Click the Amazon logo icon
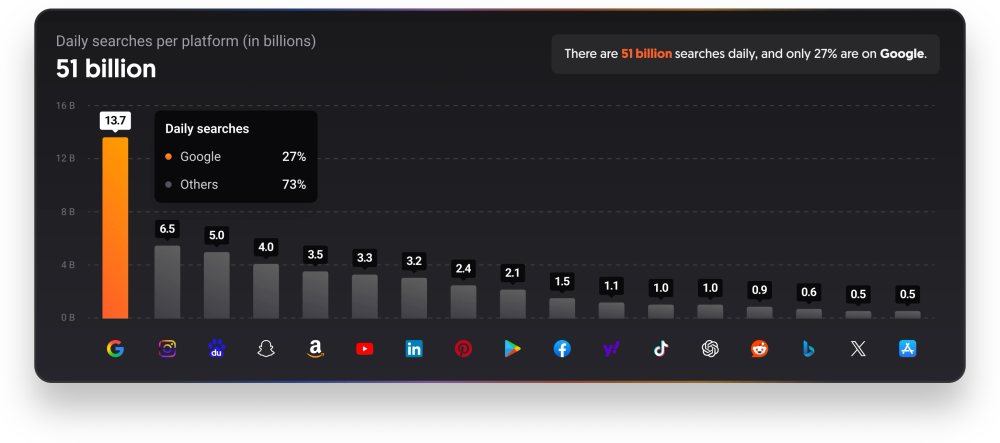1000x443 pixels. (315, 349)
